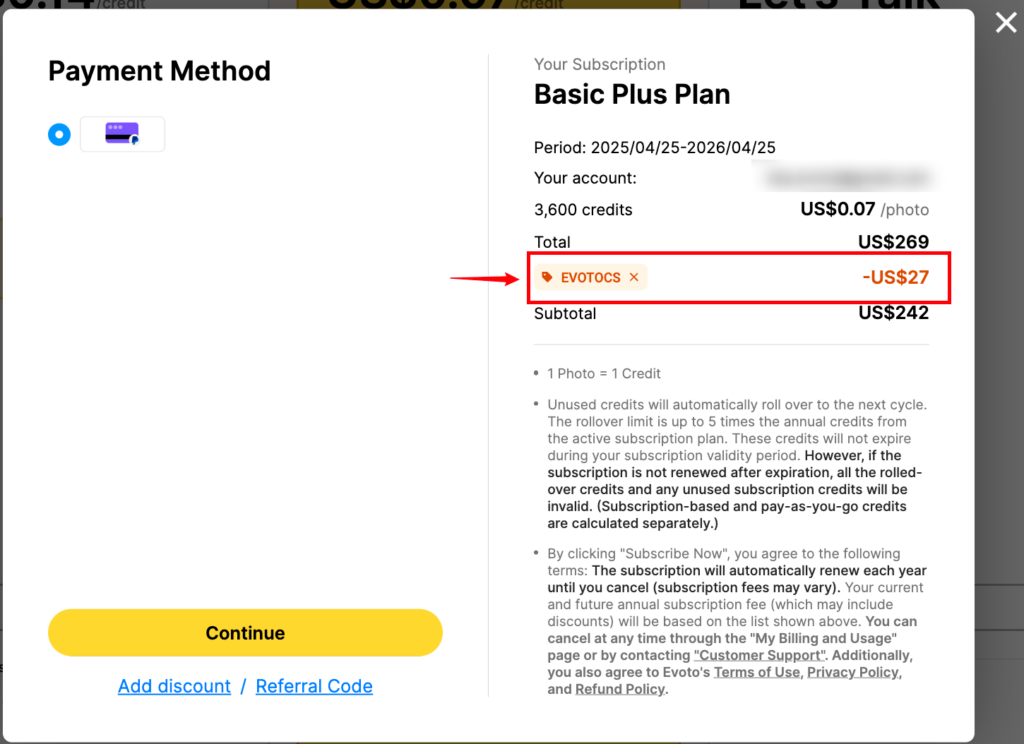
Task: Click the Basic Plus Plan heading
Action: coord(632,94)
